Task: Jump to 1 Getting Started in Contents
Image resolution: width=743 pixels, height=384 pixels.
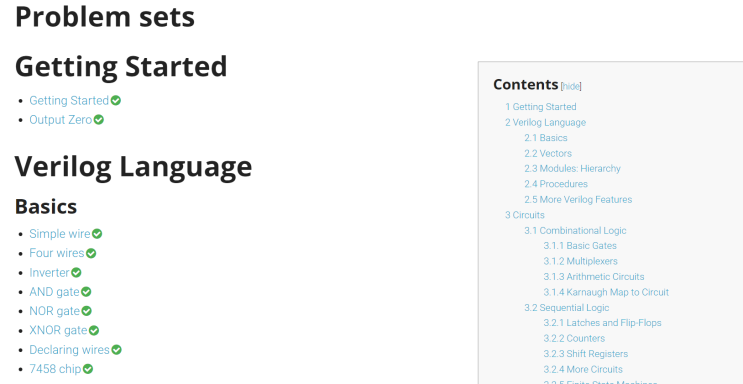Action: (541, 107)
